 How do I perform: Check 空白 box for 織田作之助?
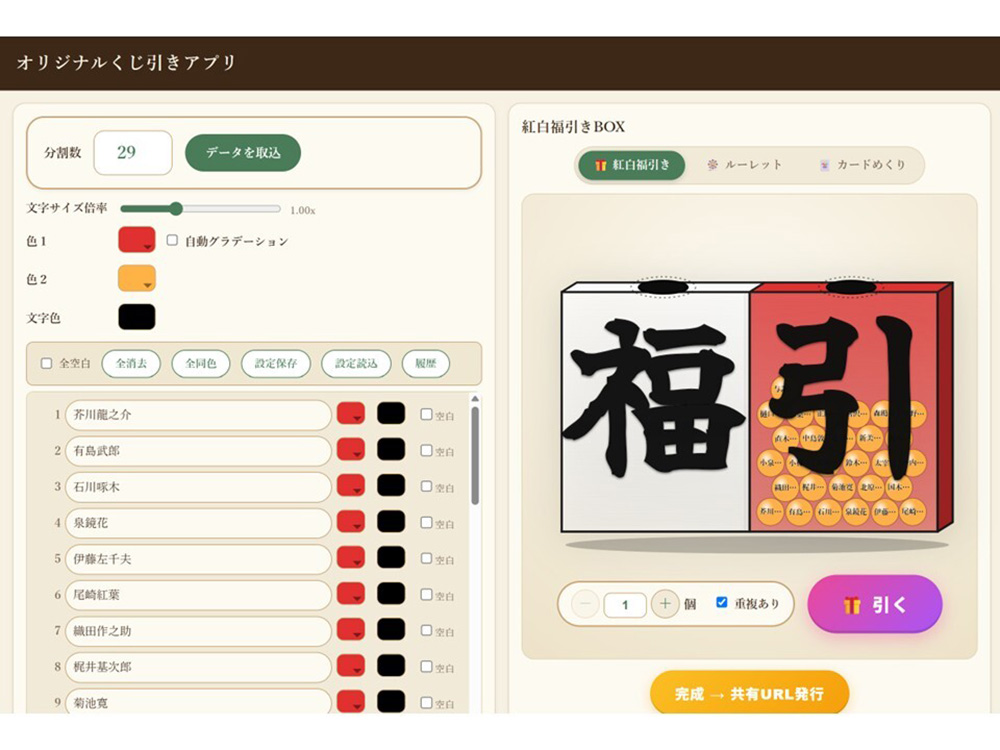(426, 630)
